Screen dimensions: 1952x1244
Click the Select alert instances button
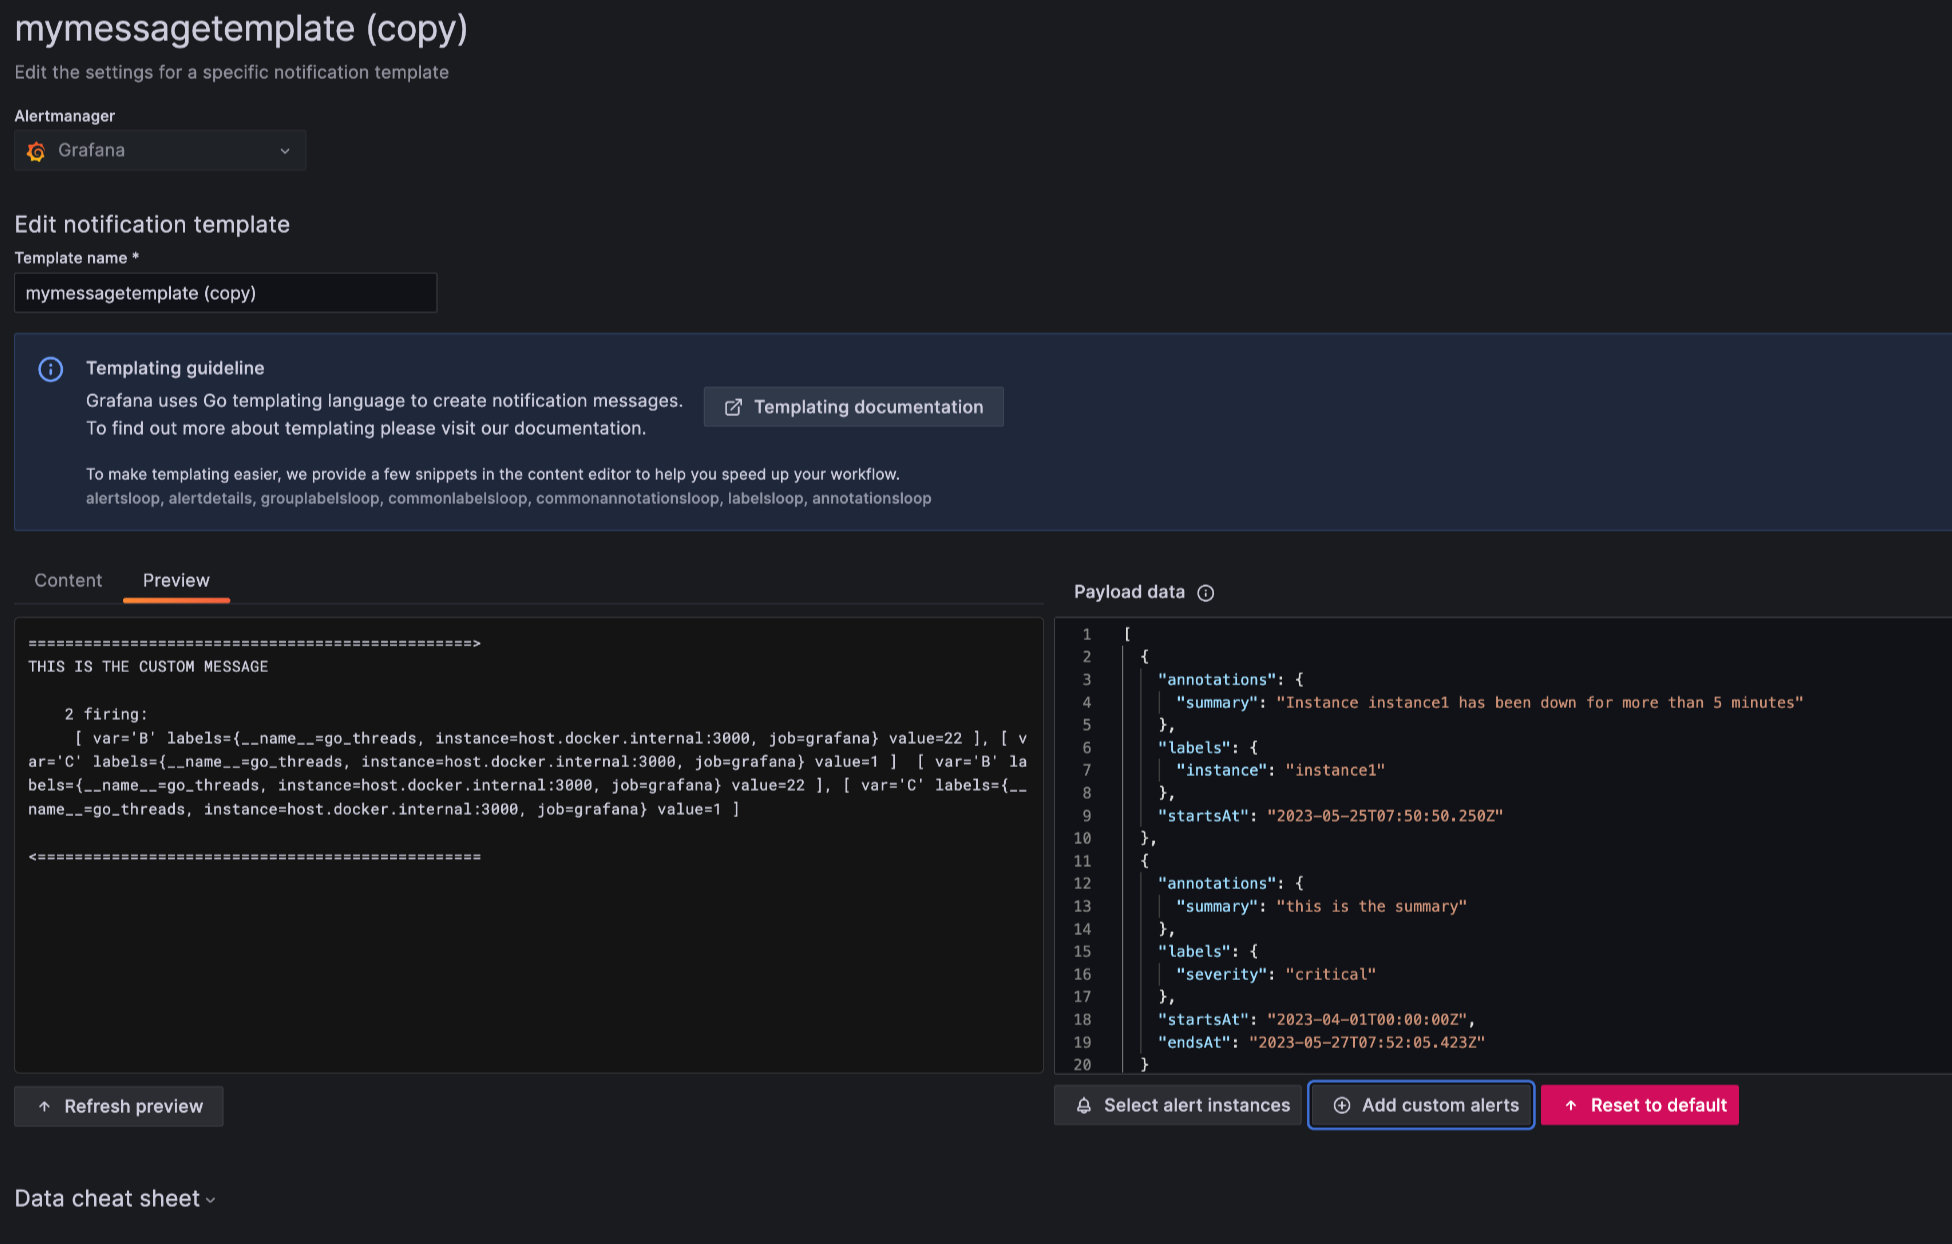1178,1105
